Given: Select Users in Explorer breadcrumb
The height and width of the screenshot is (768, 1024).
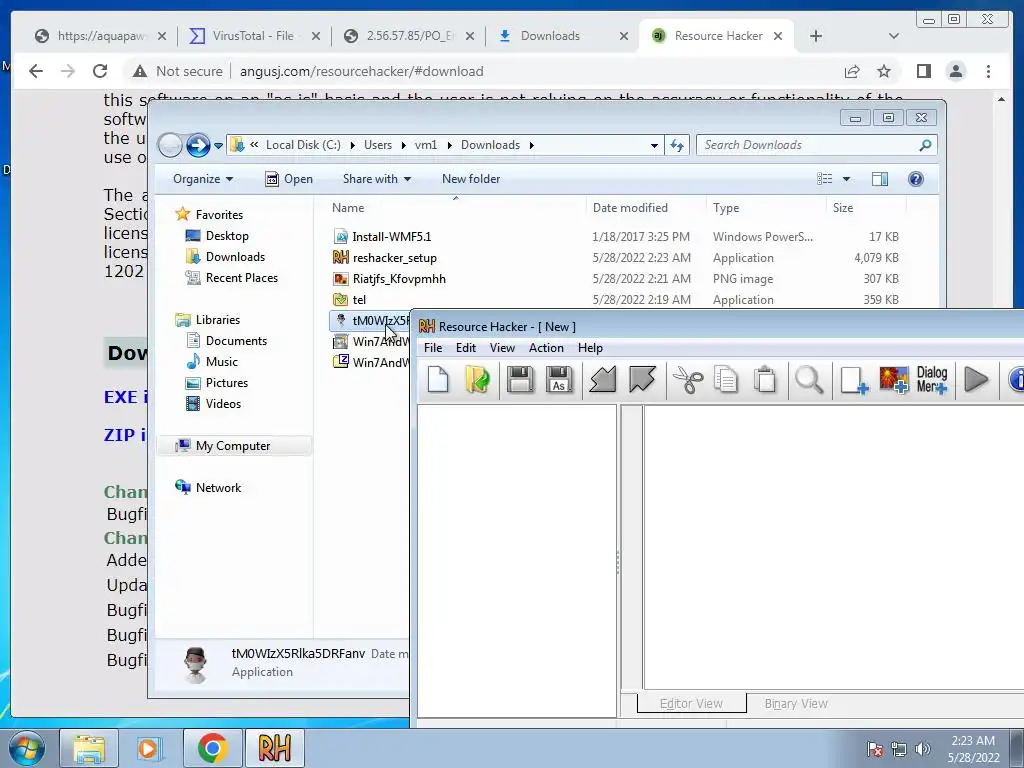Looking at the screenshot, I should click(x=378, y=145).
